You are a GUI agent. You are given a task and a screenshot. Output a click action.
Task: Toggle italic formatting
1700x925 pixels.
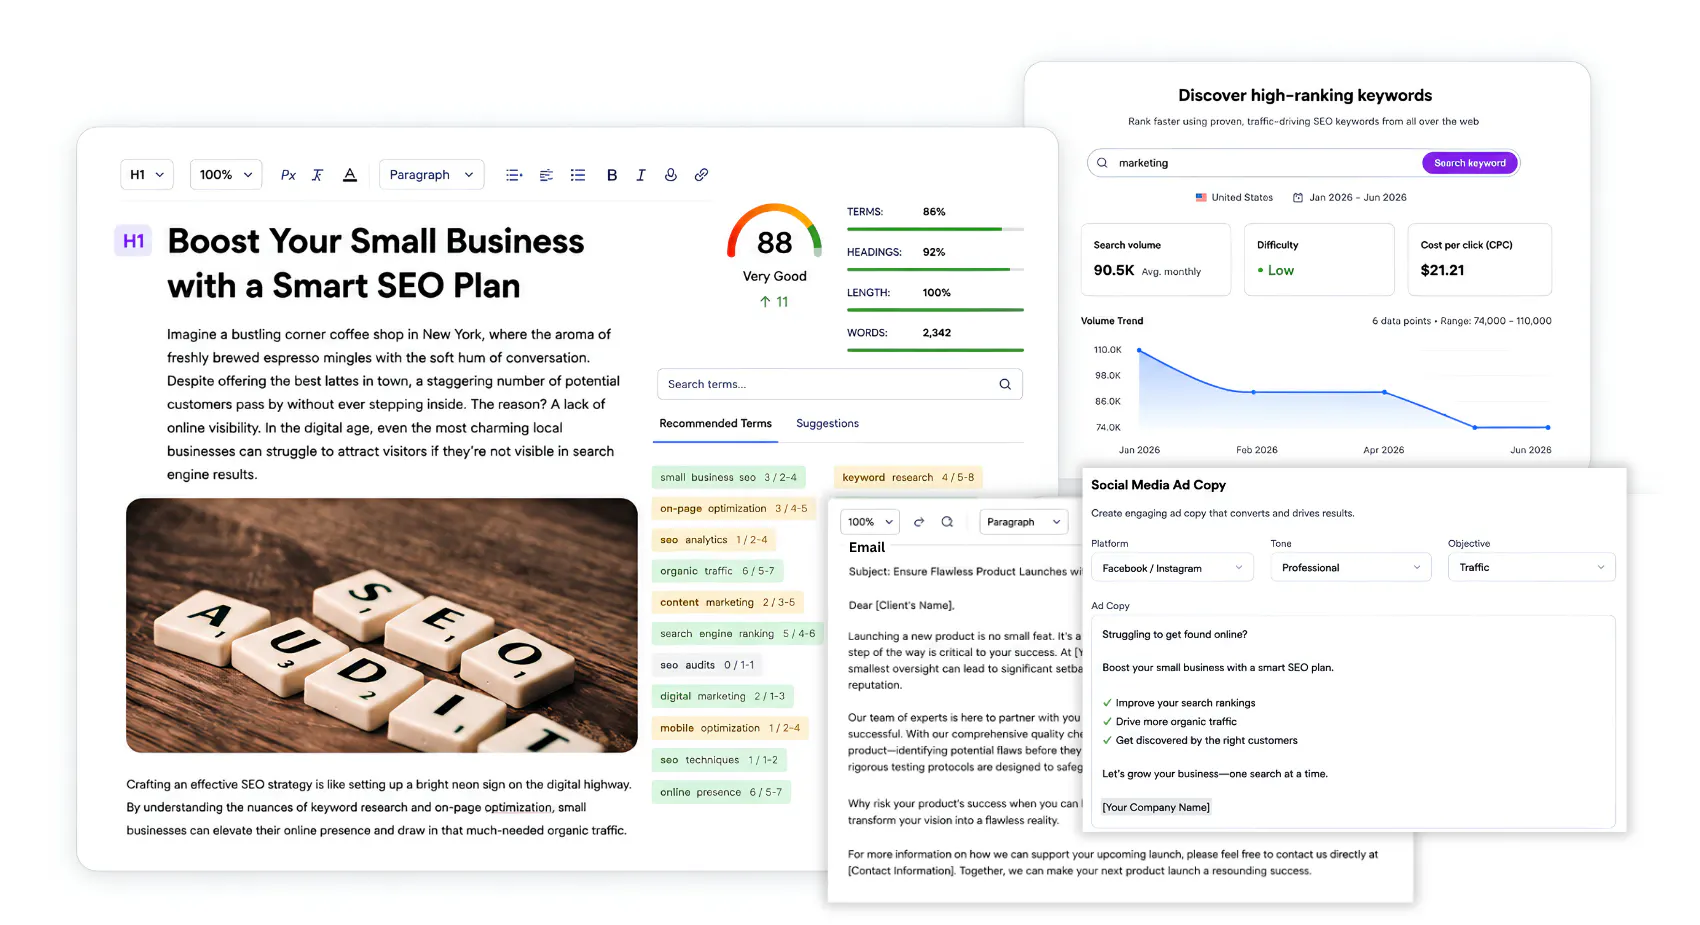point(641,175)
